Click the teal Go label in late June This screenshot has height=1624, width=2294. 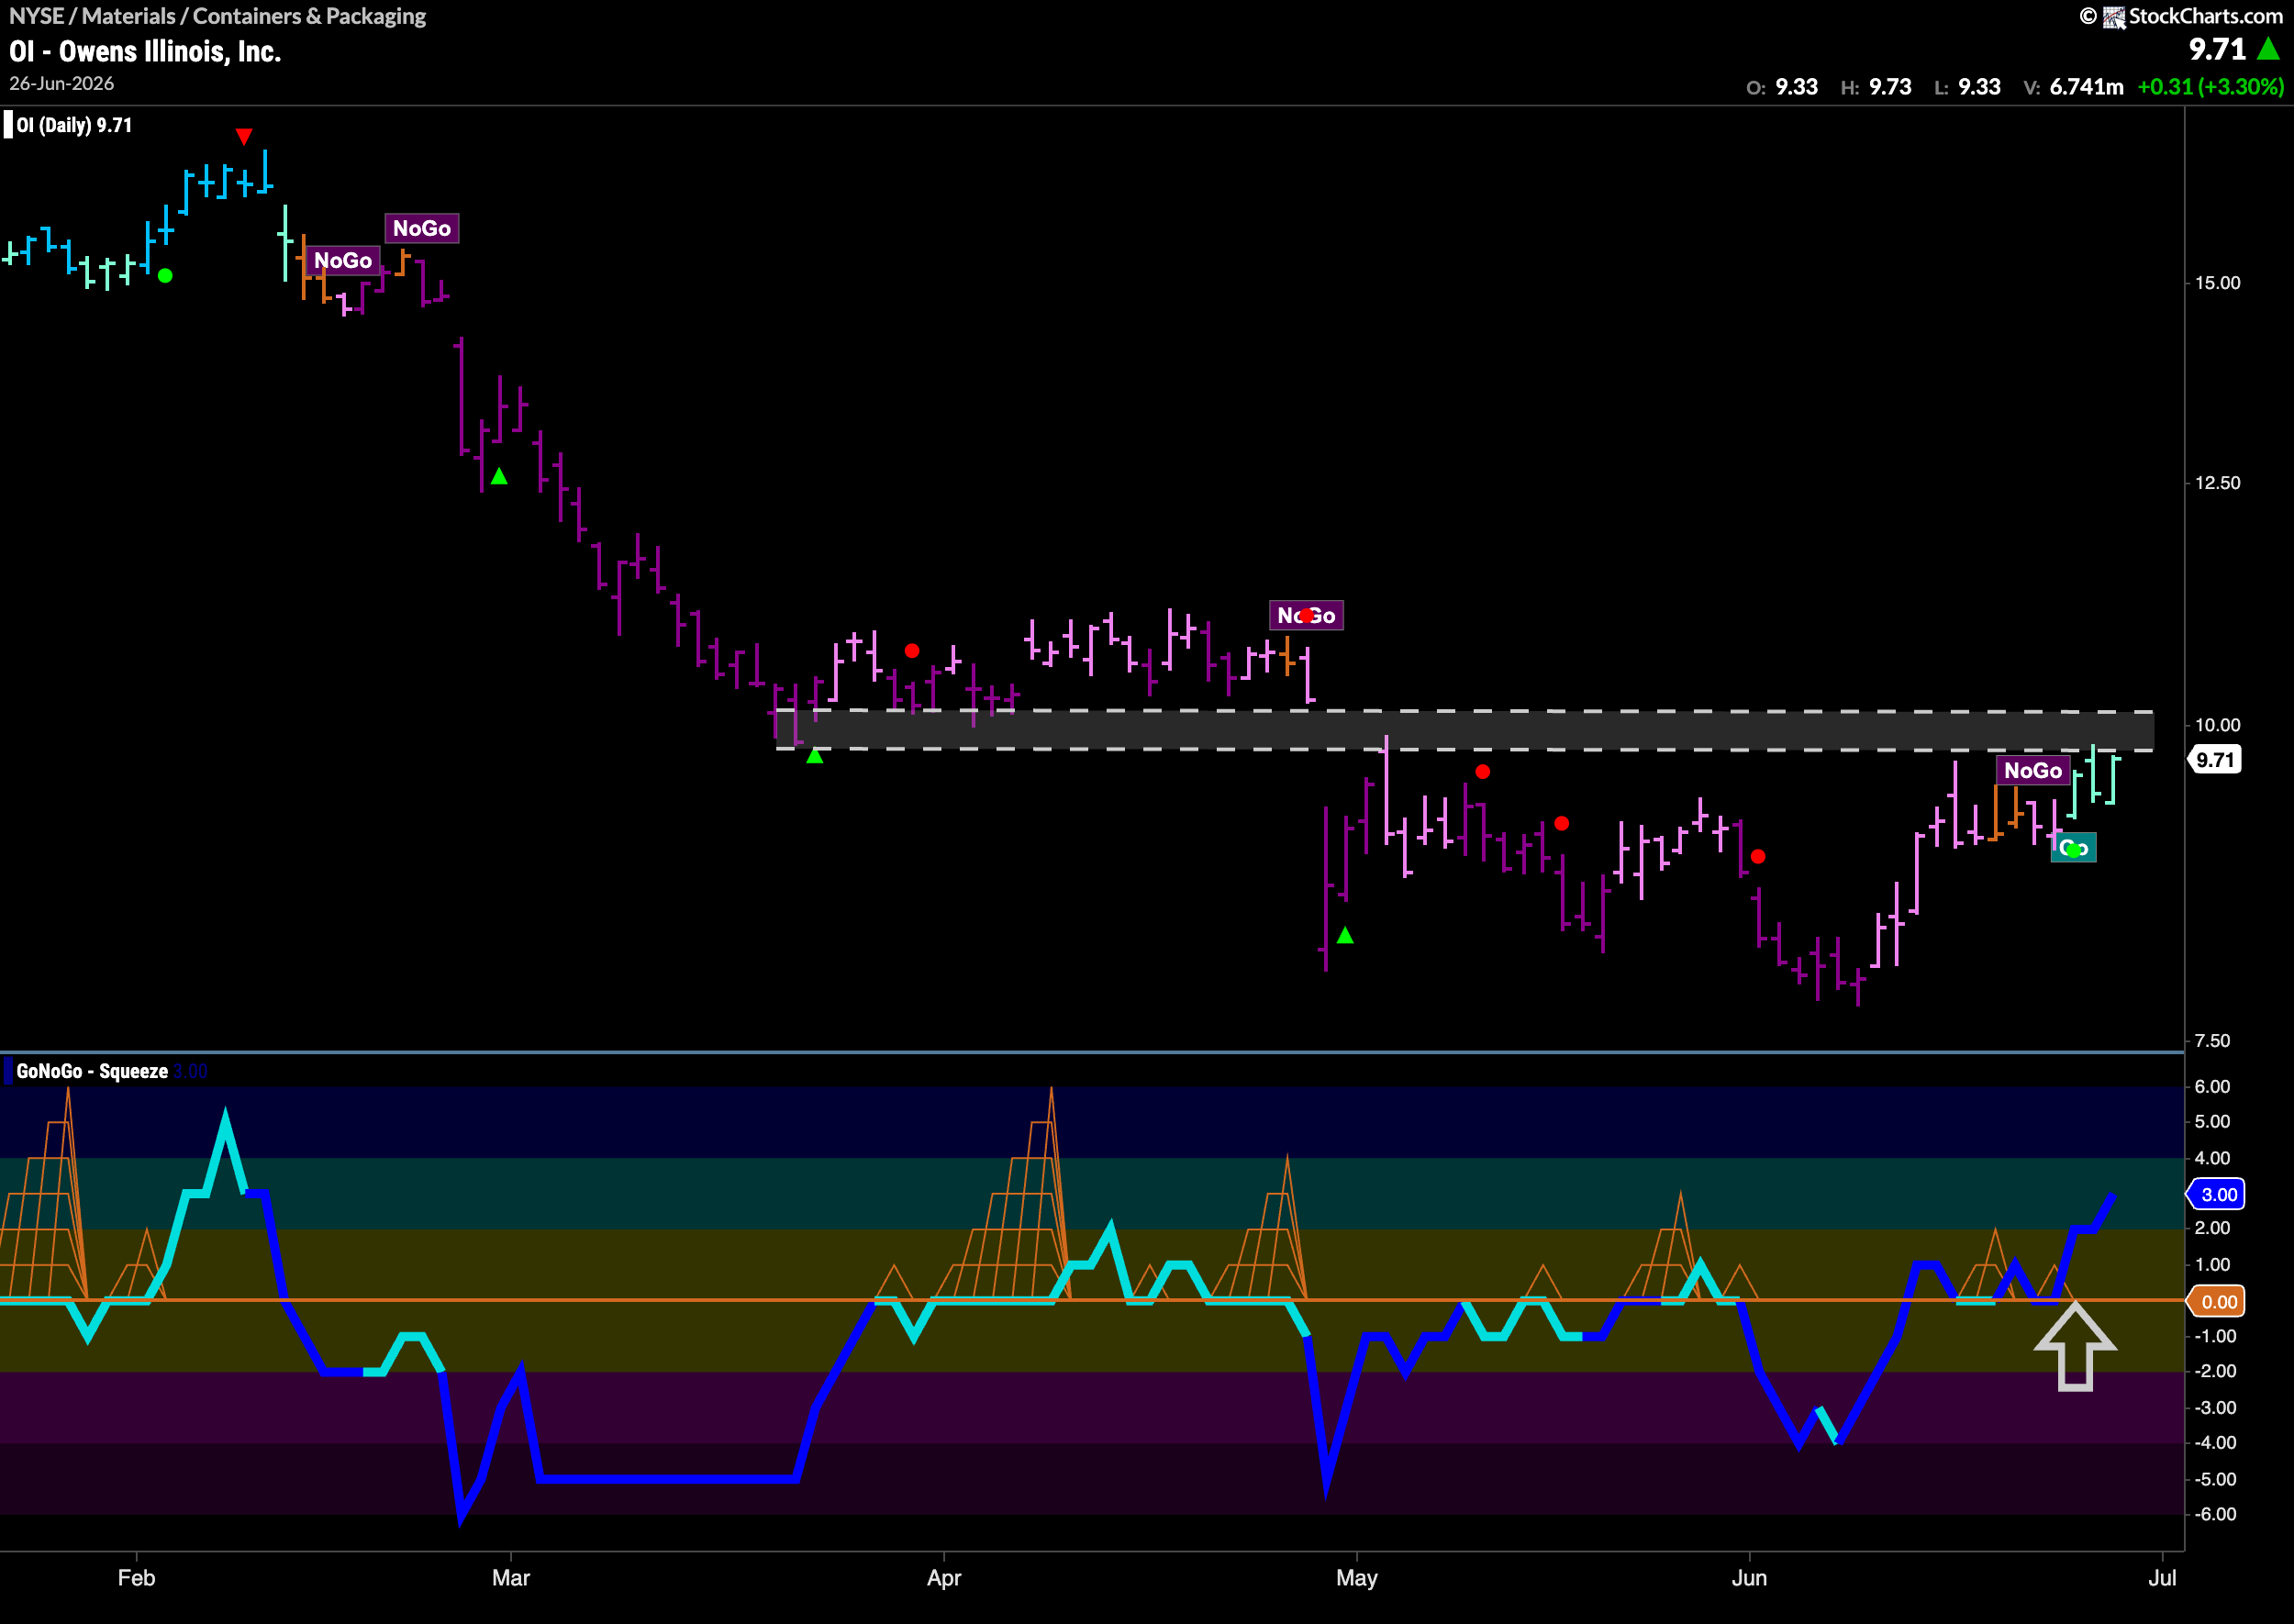click(2073, 849)
